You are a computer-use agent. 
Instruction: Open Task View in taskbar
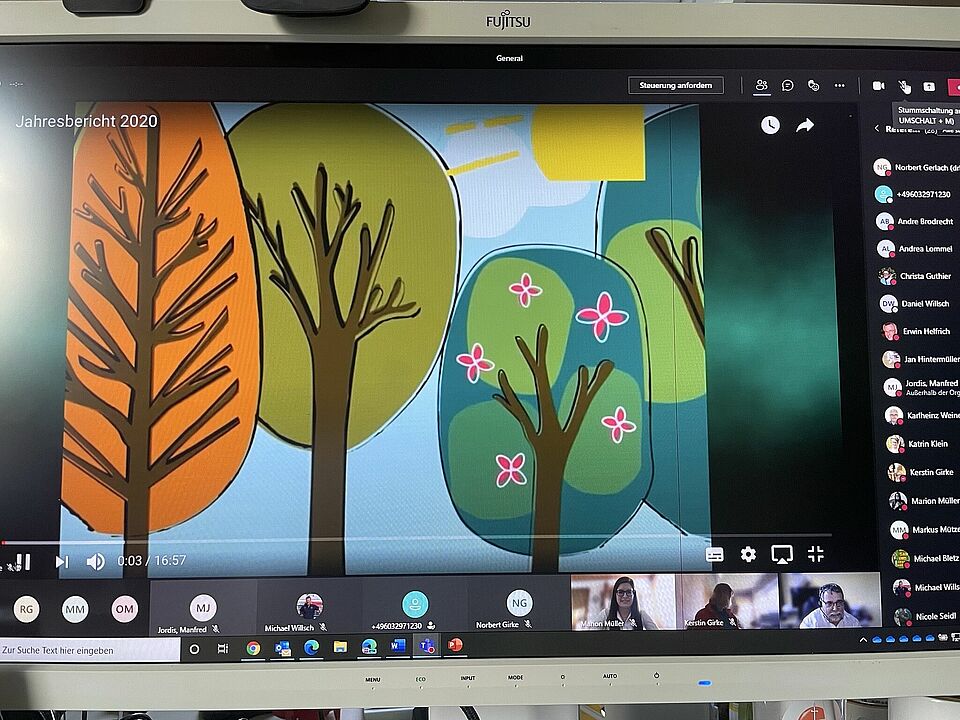click(223, 648)
